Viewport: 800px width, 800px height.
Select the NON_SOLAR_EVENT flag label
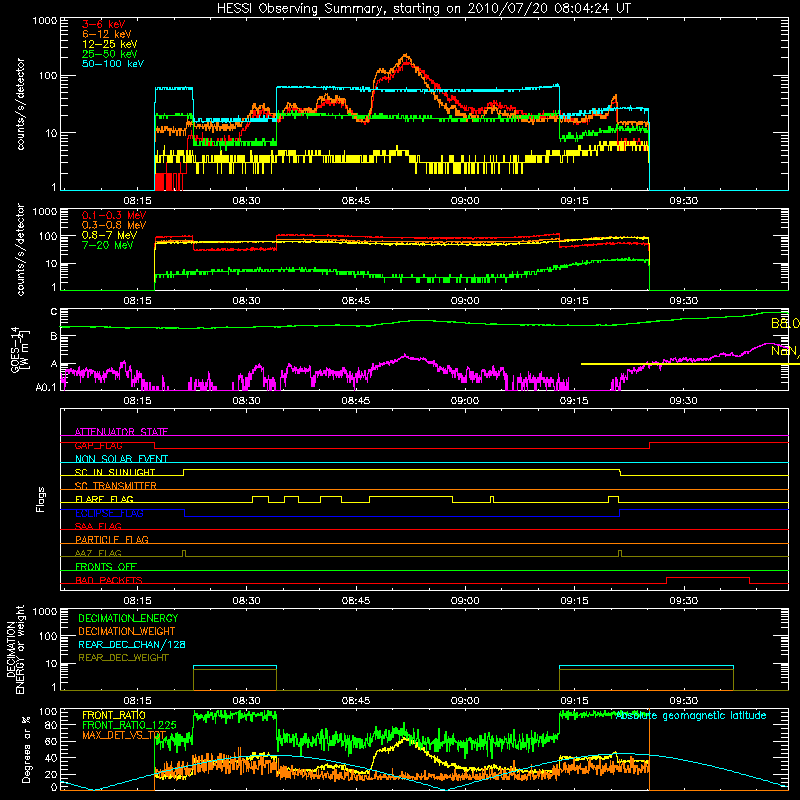tap(121, 459)
